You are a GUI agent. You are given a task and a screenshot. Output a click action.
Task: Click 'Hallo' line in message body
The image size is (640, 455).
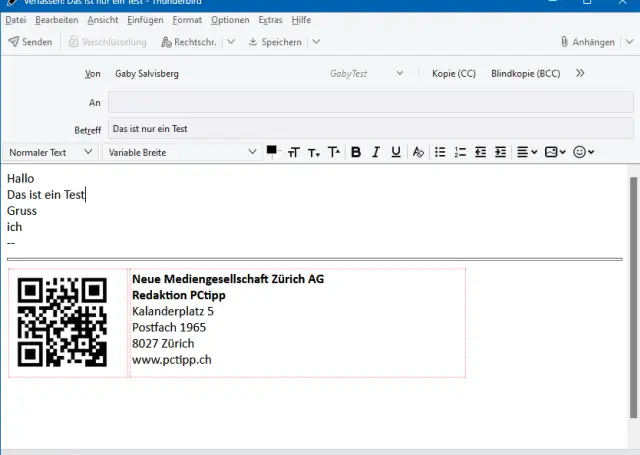point(20,179)
